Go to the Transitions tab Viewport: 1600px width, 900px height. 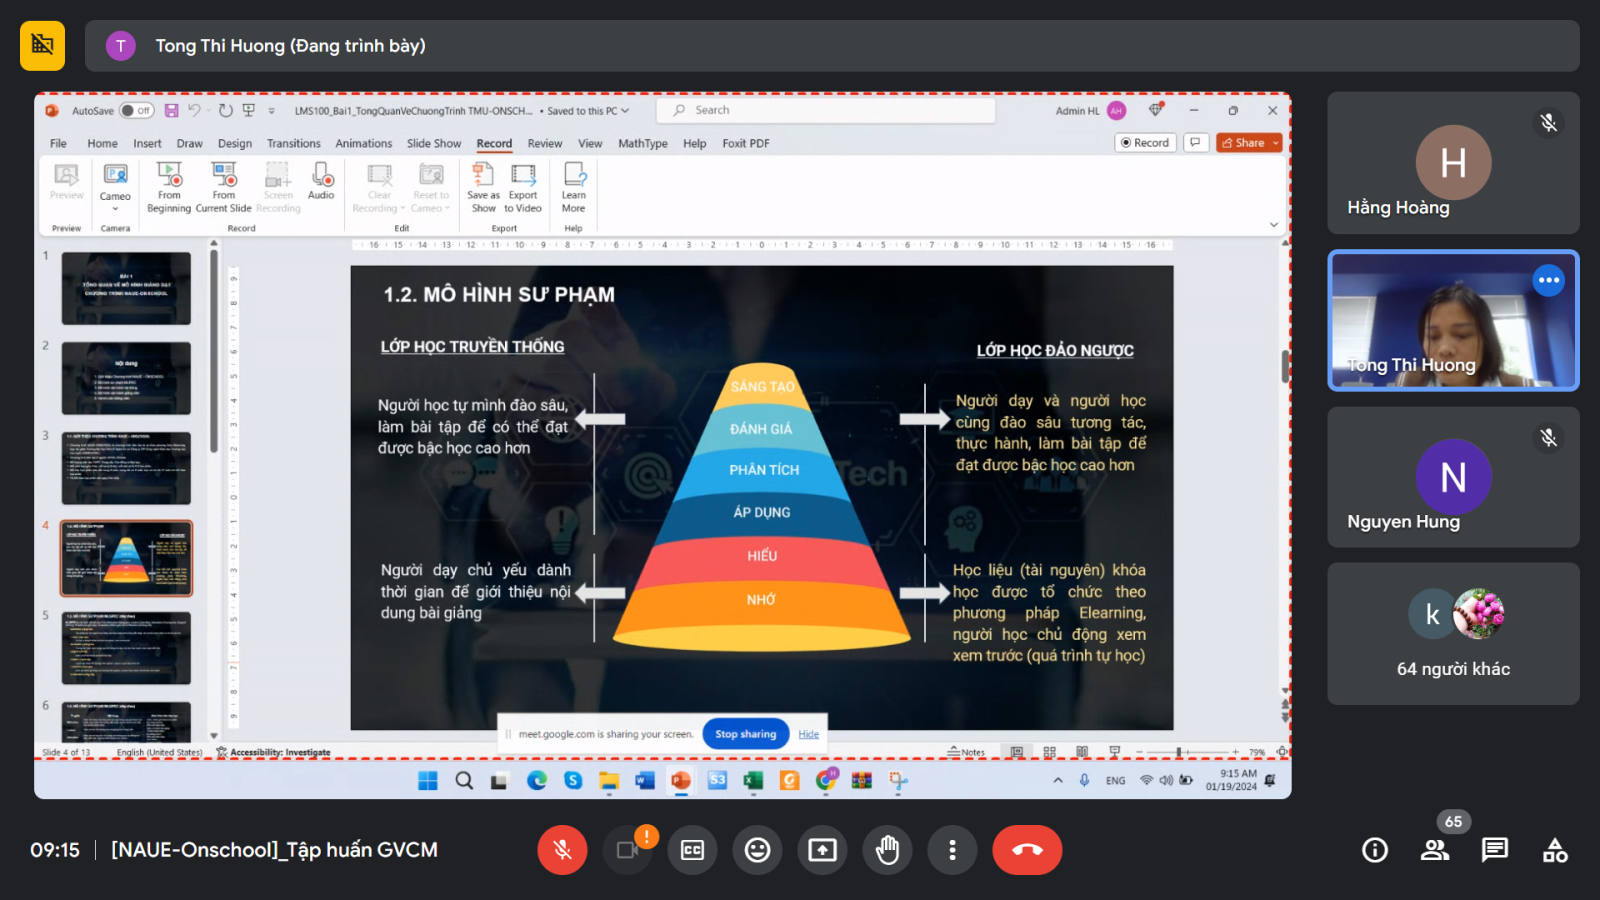tap(294, 144)
